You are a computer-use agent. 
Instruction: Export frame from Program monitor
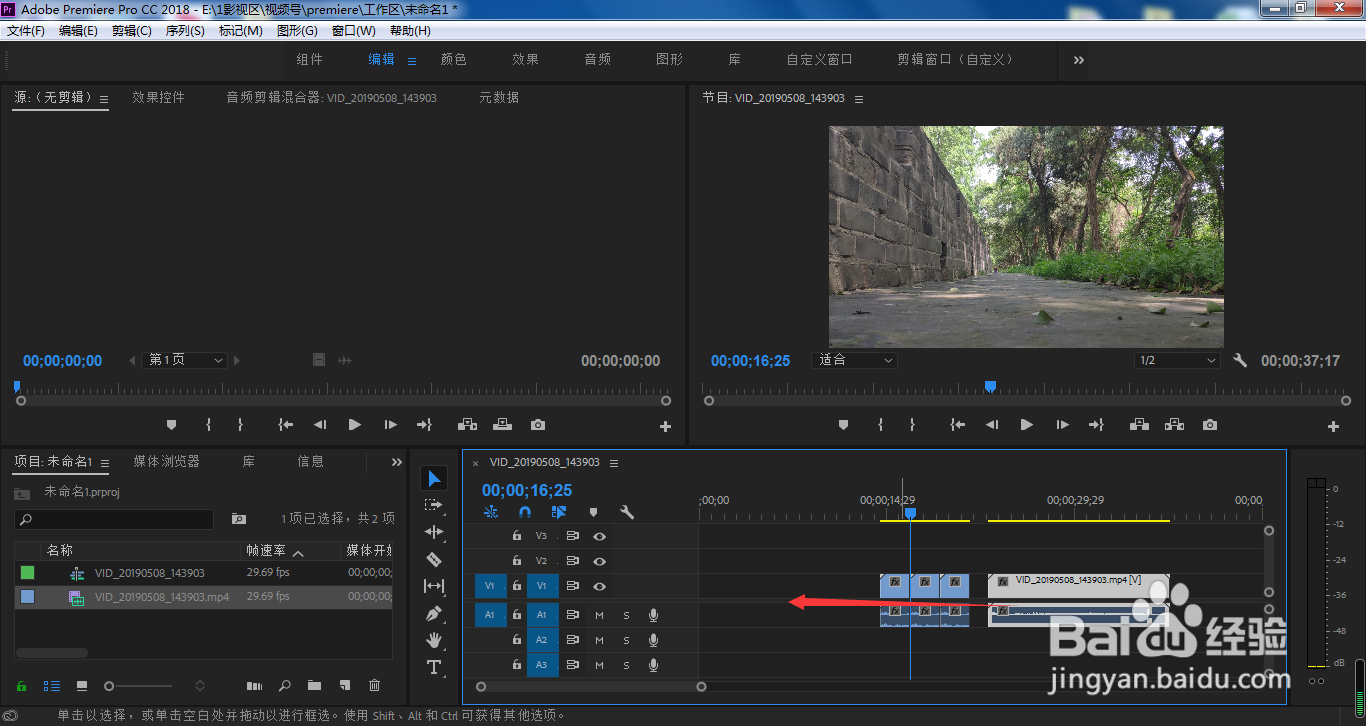click(1210, 425)
